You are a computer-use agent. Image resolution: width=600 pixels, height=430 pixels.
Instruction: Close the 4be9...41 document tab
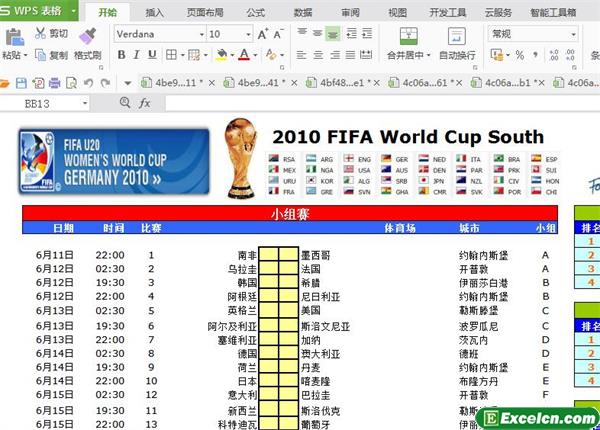click(294, 83)
